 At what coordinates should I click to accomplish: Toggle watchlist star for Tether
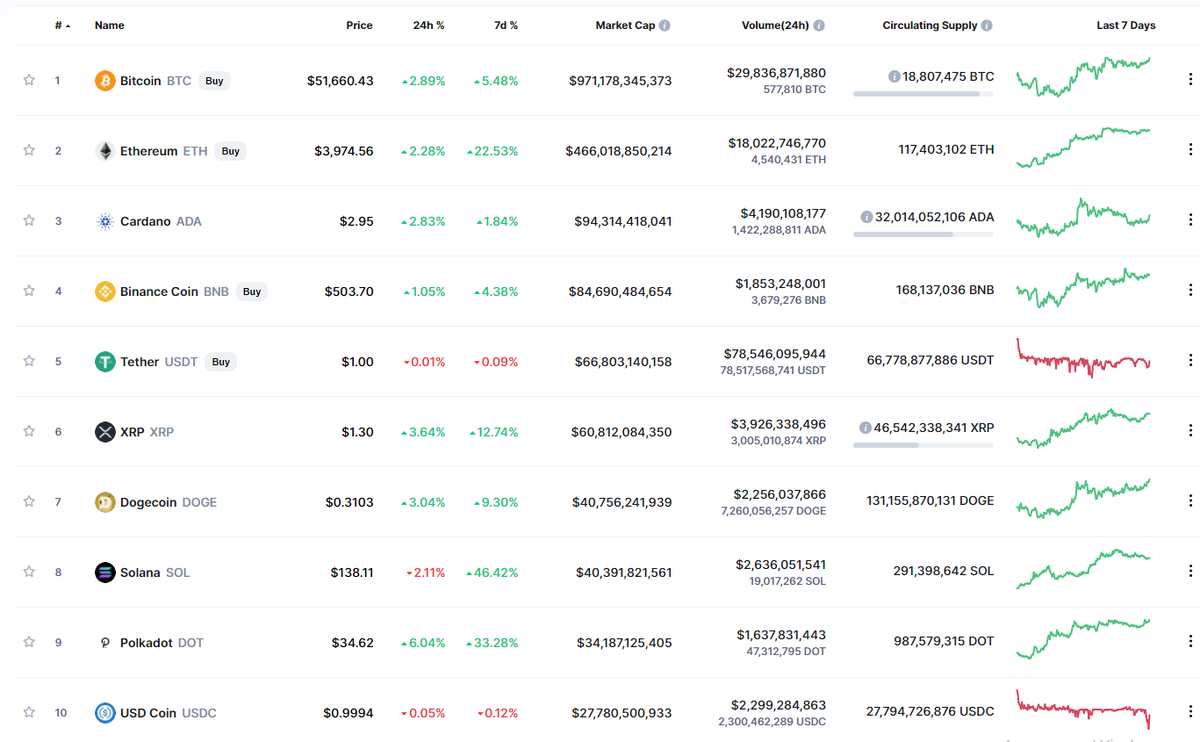pyautogui.click(x=29, y=361)
